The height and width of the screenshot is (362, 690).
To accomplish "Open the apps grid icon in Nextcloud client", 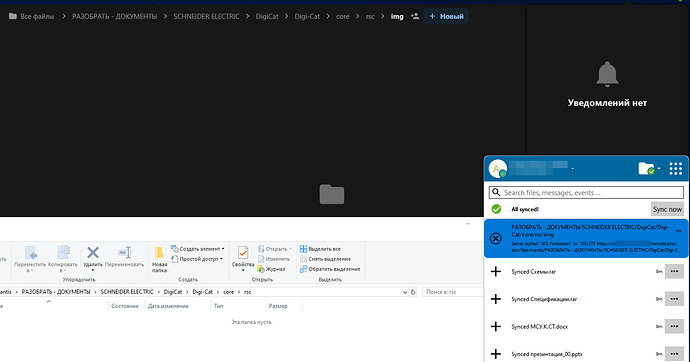I will [x=675, y=168].
